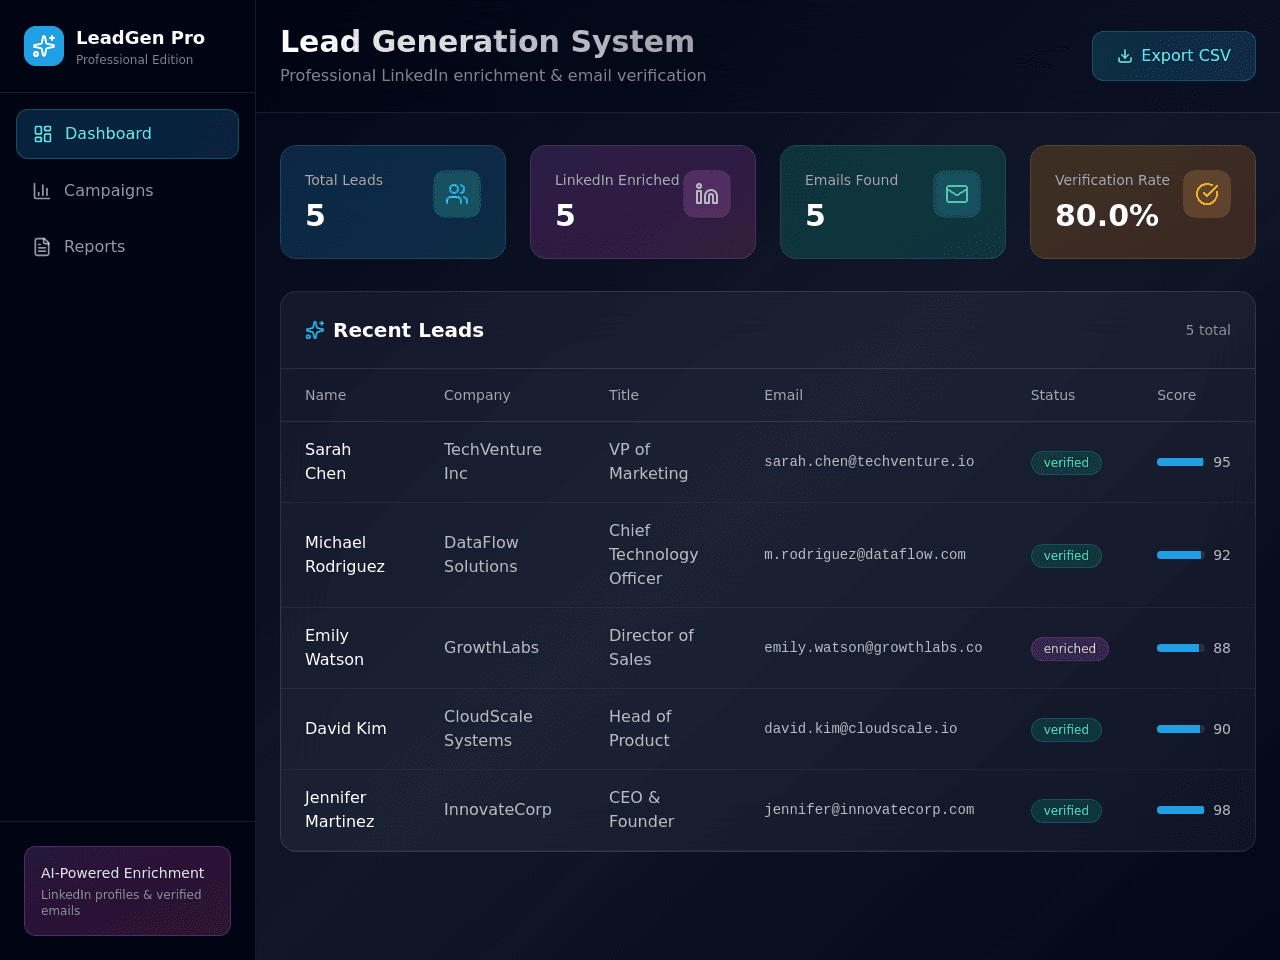The height and width of the screenshot is (960, 1280).
Task: Click the 5 total label
Action: click(x=1208, y=330)
